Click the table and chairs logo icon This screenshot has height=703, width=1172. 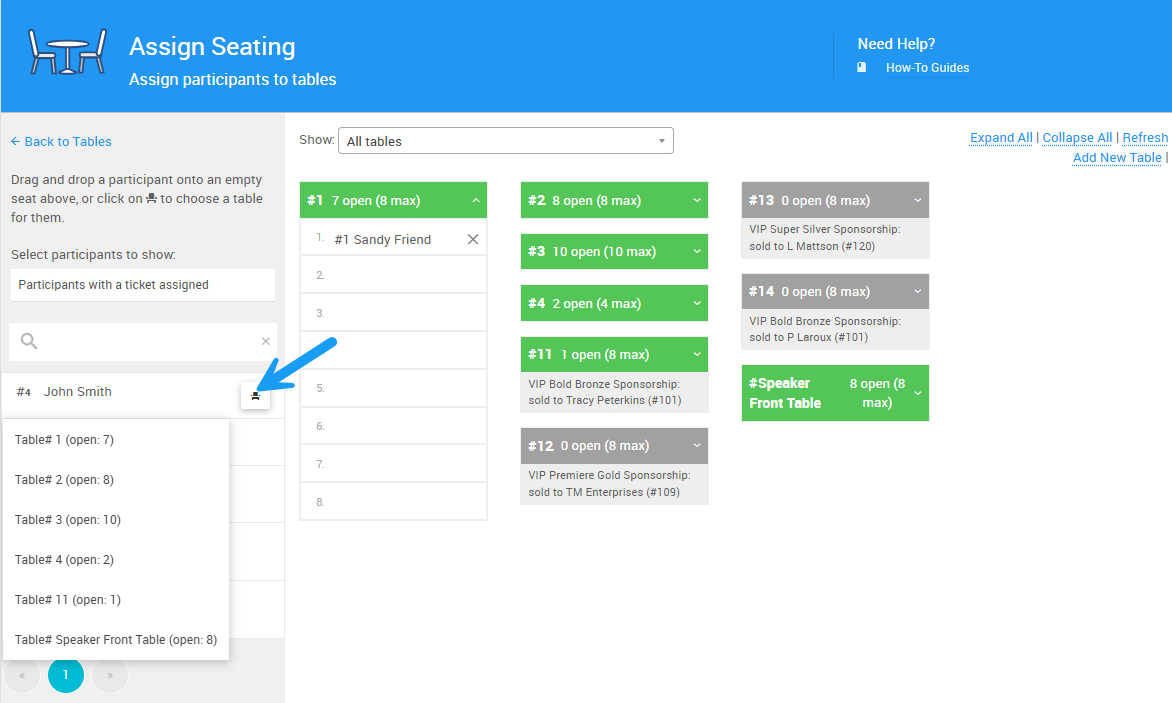point(68,52)
